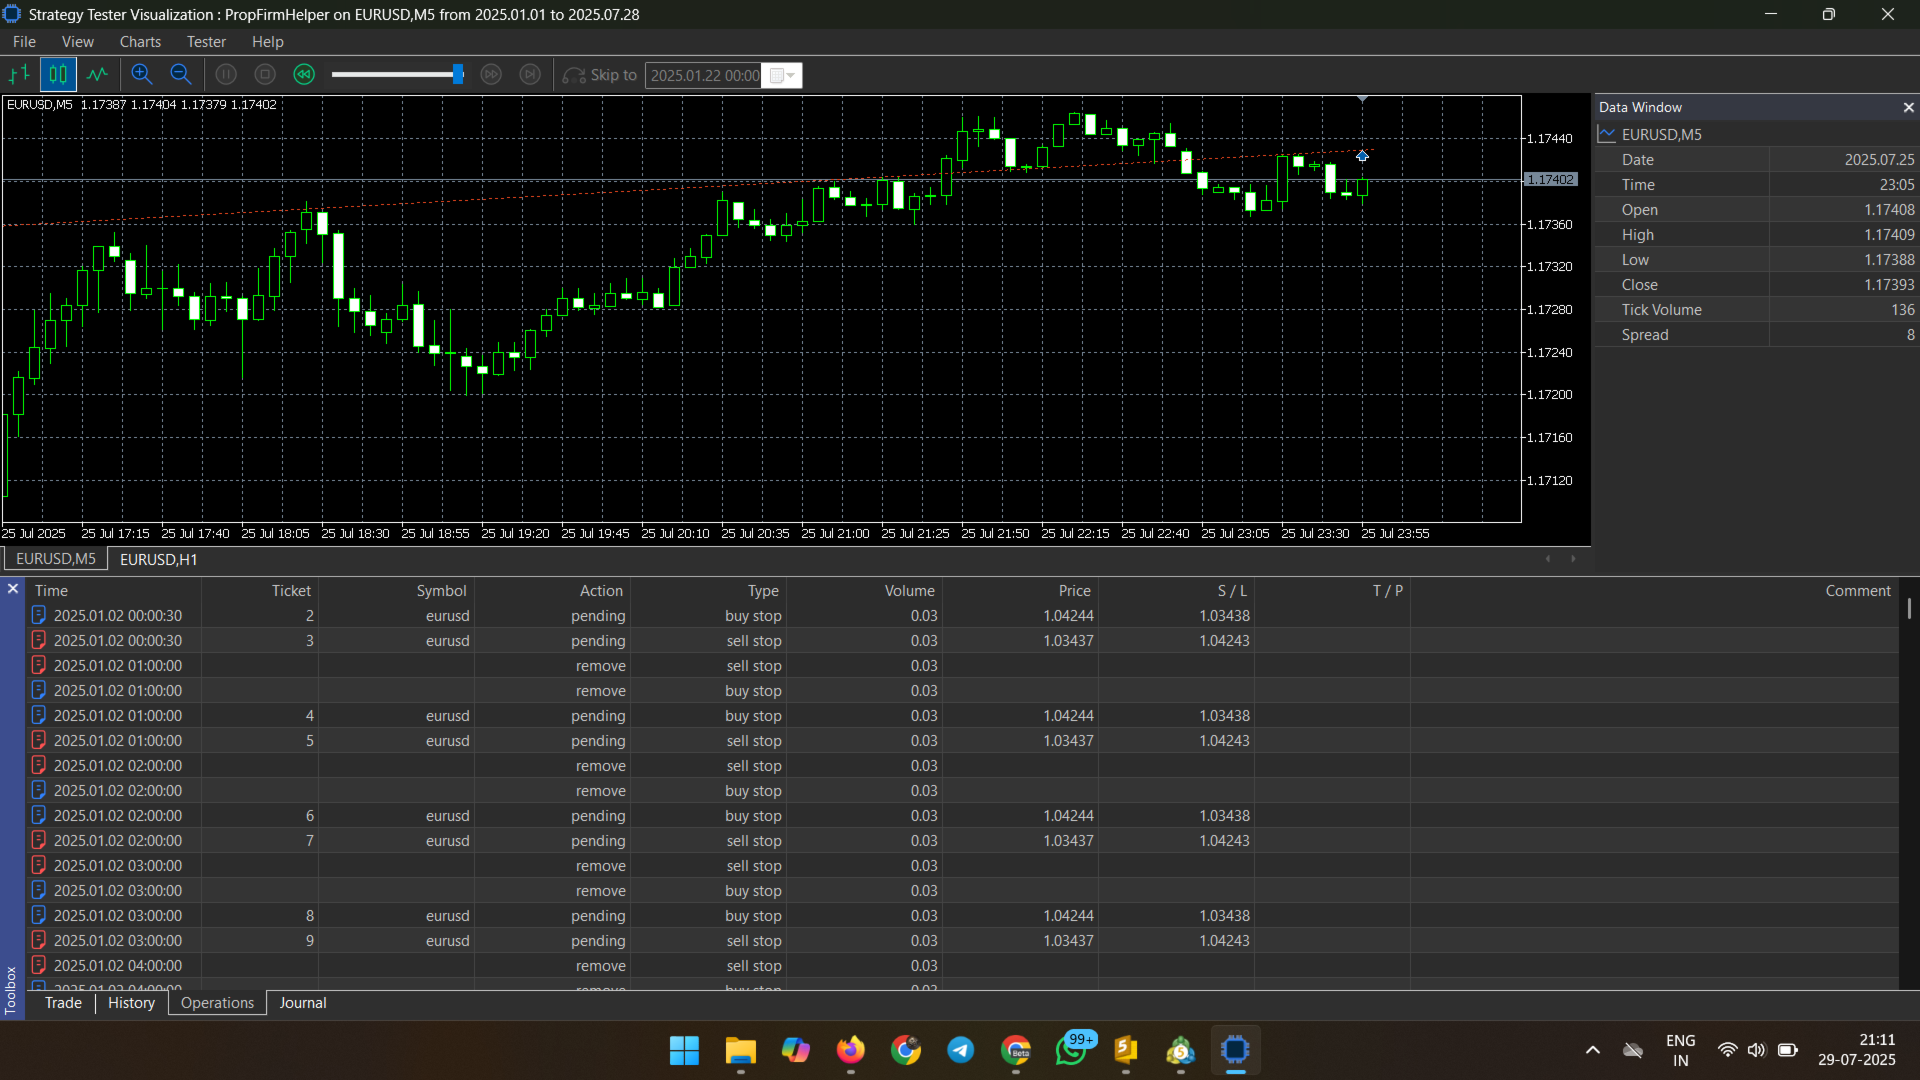This screenshot has height=1080, width=1920.
Task: Open the Tester menu
Action: pos(206,41)
